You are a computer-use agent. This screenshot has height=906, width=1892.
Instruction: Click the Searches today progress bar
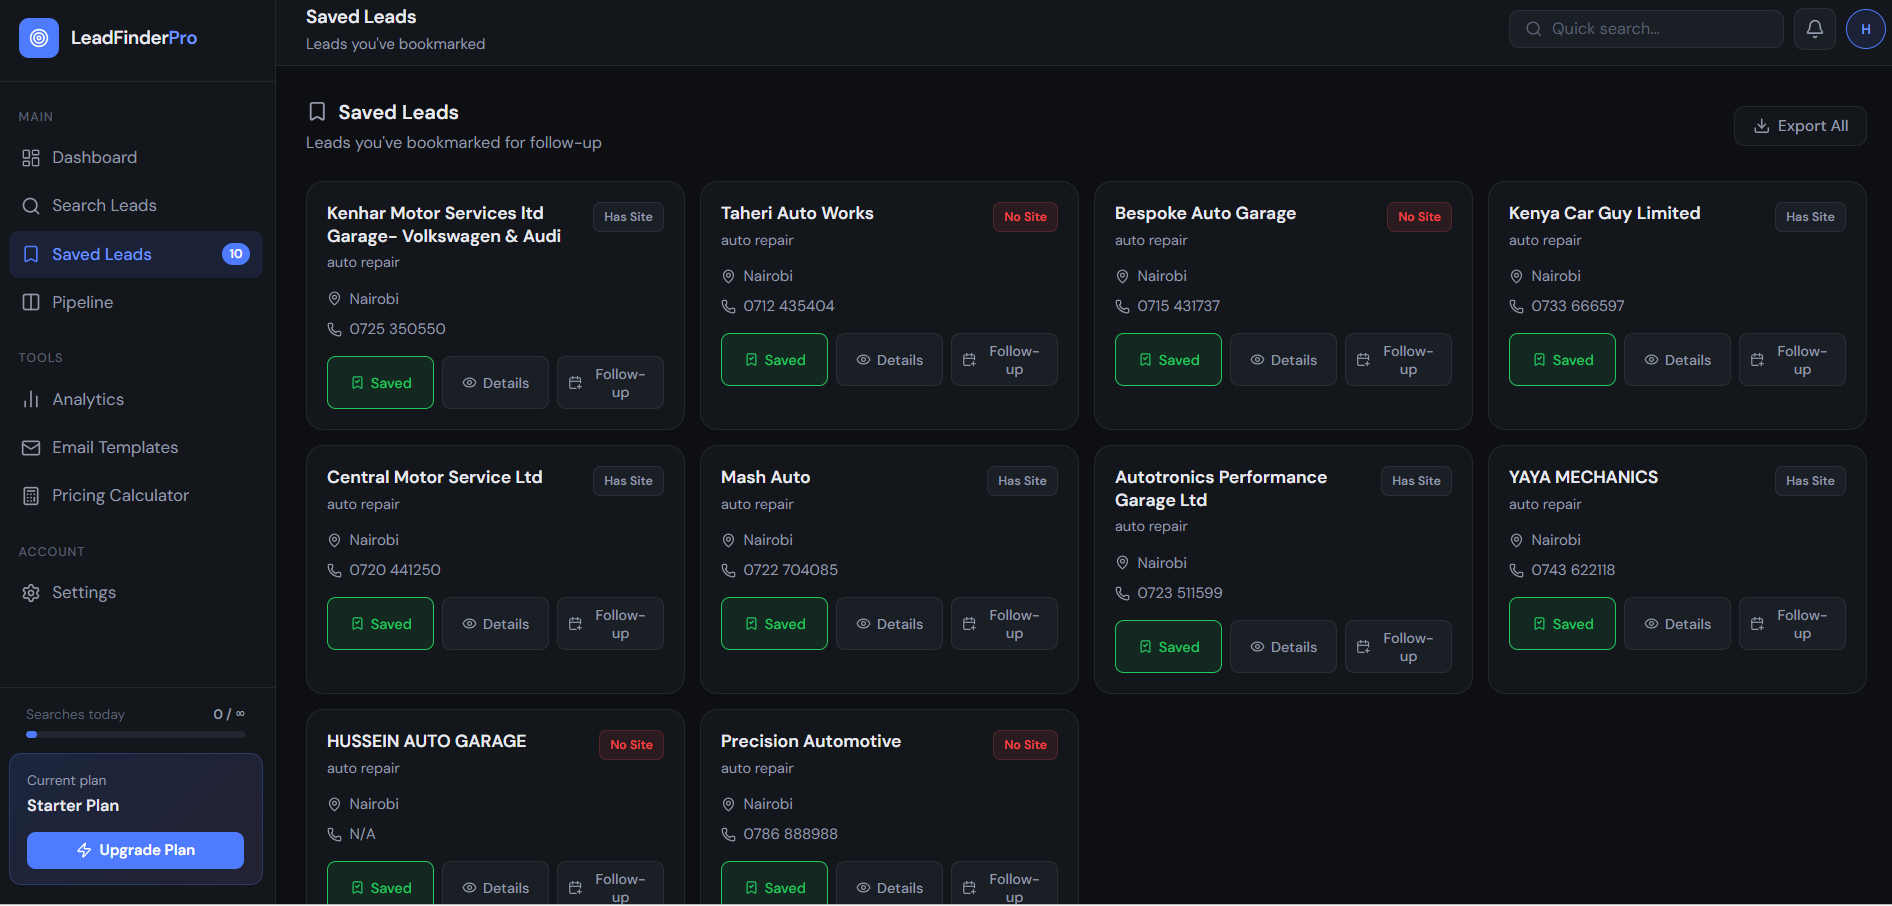[x=135, y=735]
